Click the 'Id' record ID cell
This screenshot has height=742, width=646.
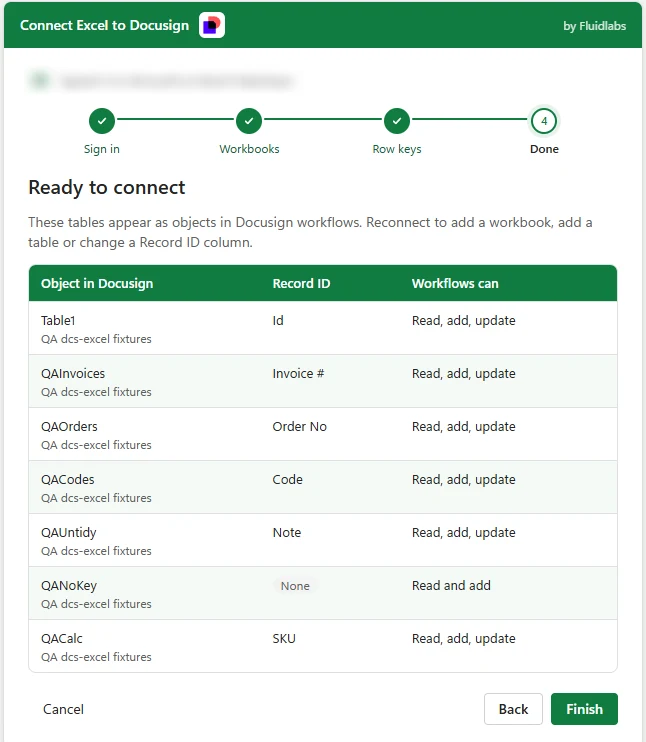(x=278, y=320)
